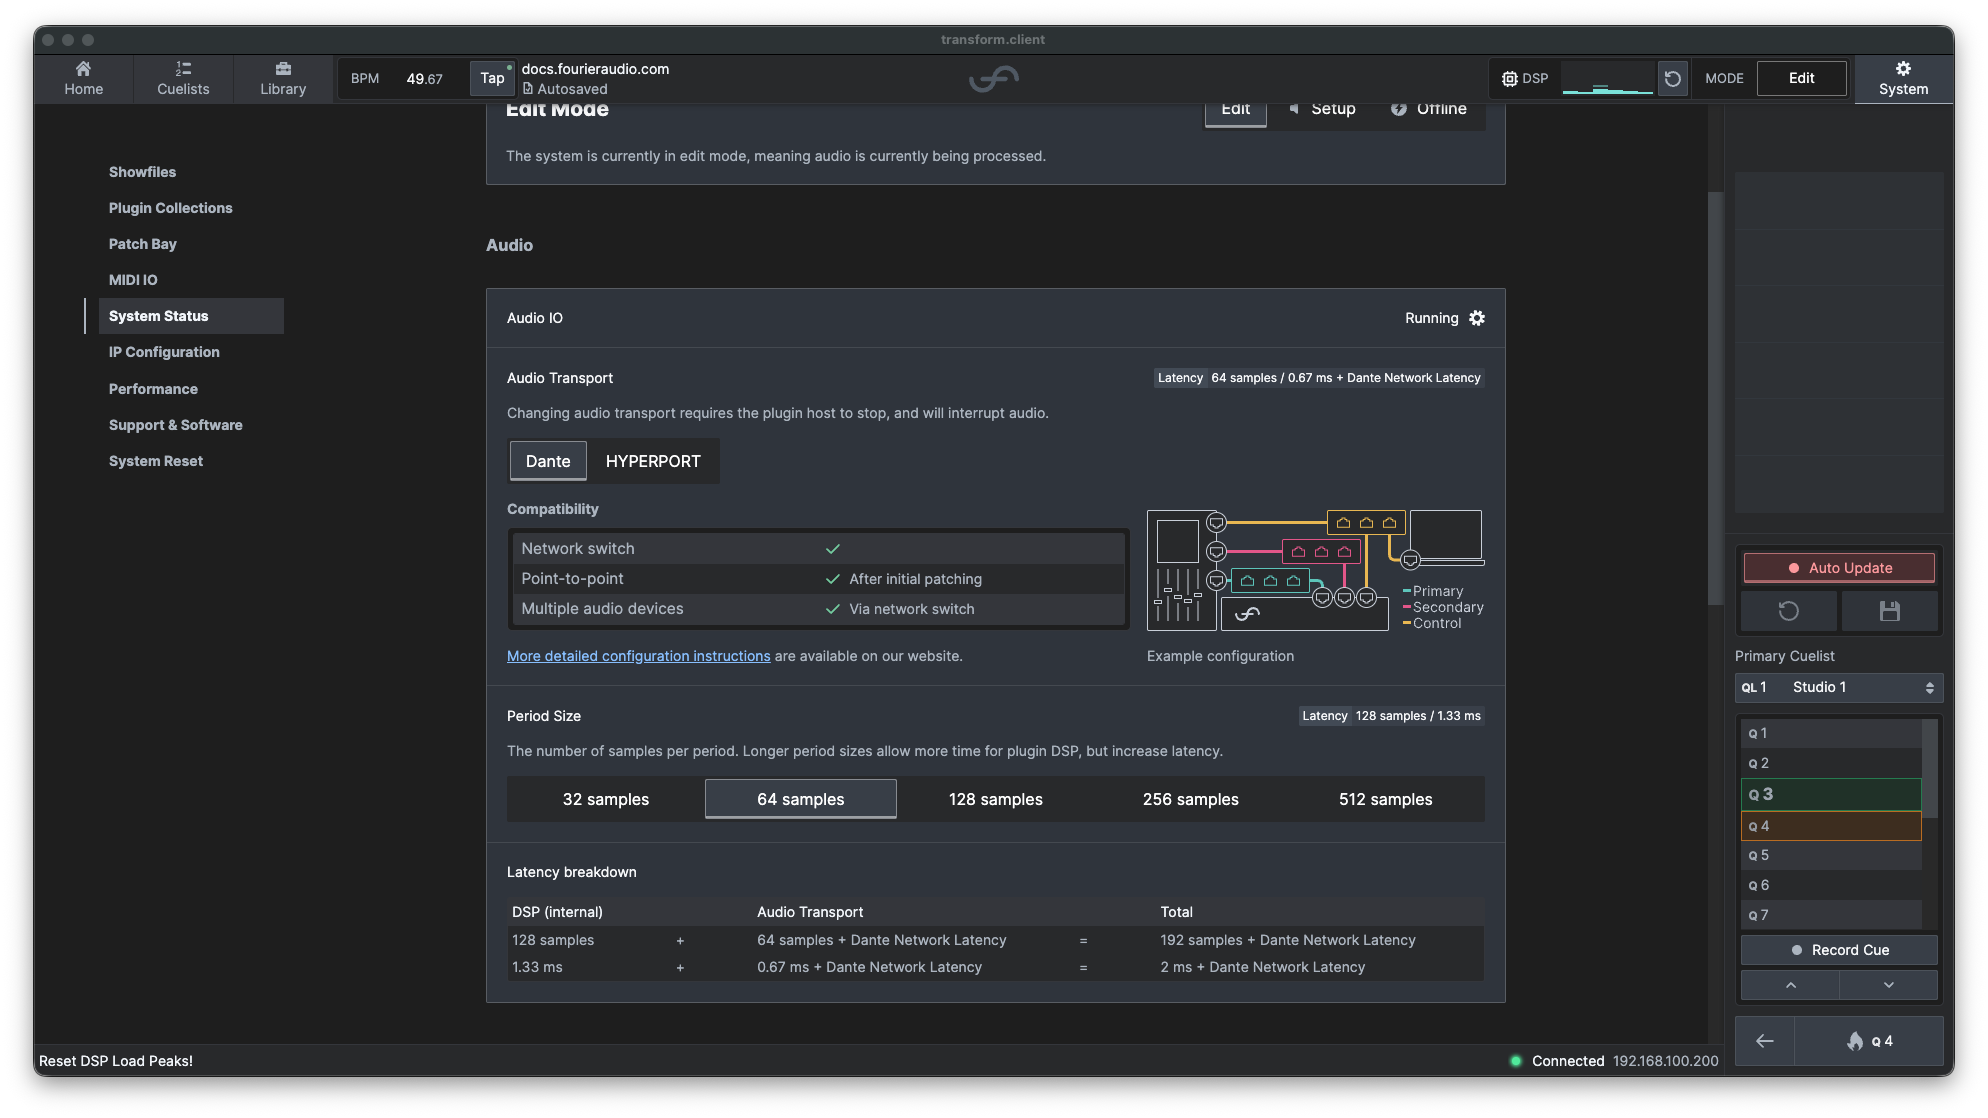Open Performance section

pyautogui.click(x=153, y=389)
